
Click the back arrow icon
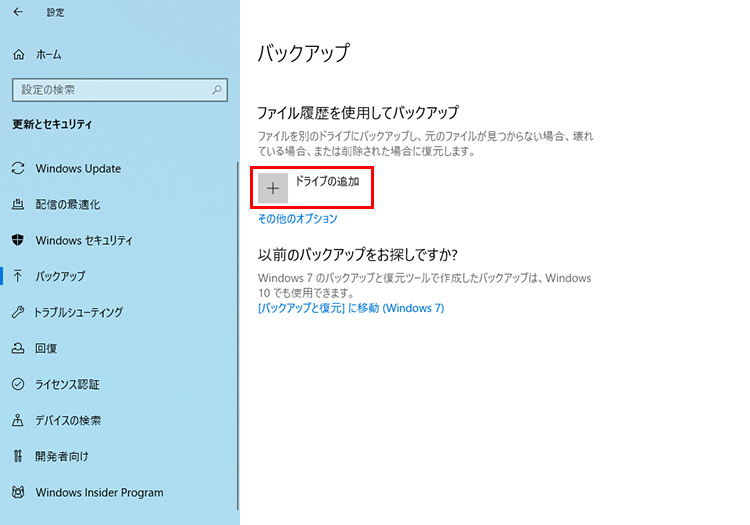18,12
